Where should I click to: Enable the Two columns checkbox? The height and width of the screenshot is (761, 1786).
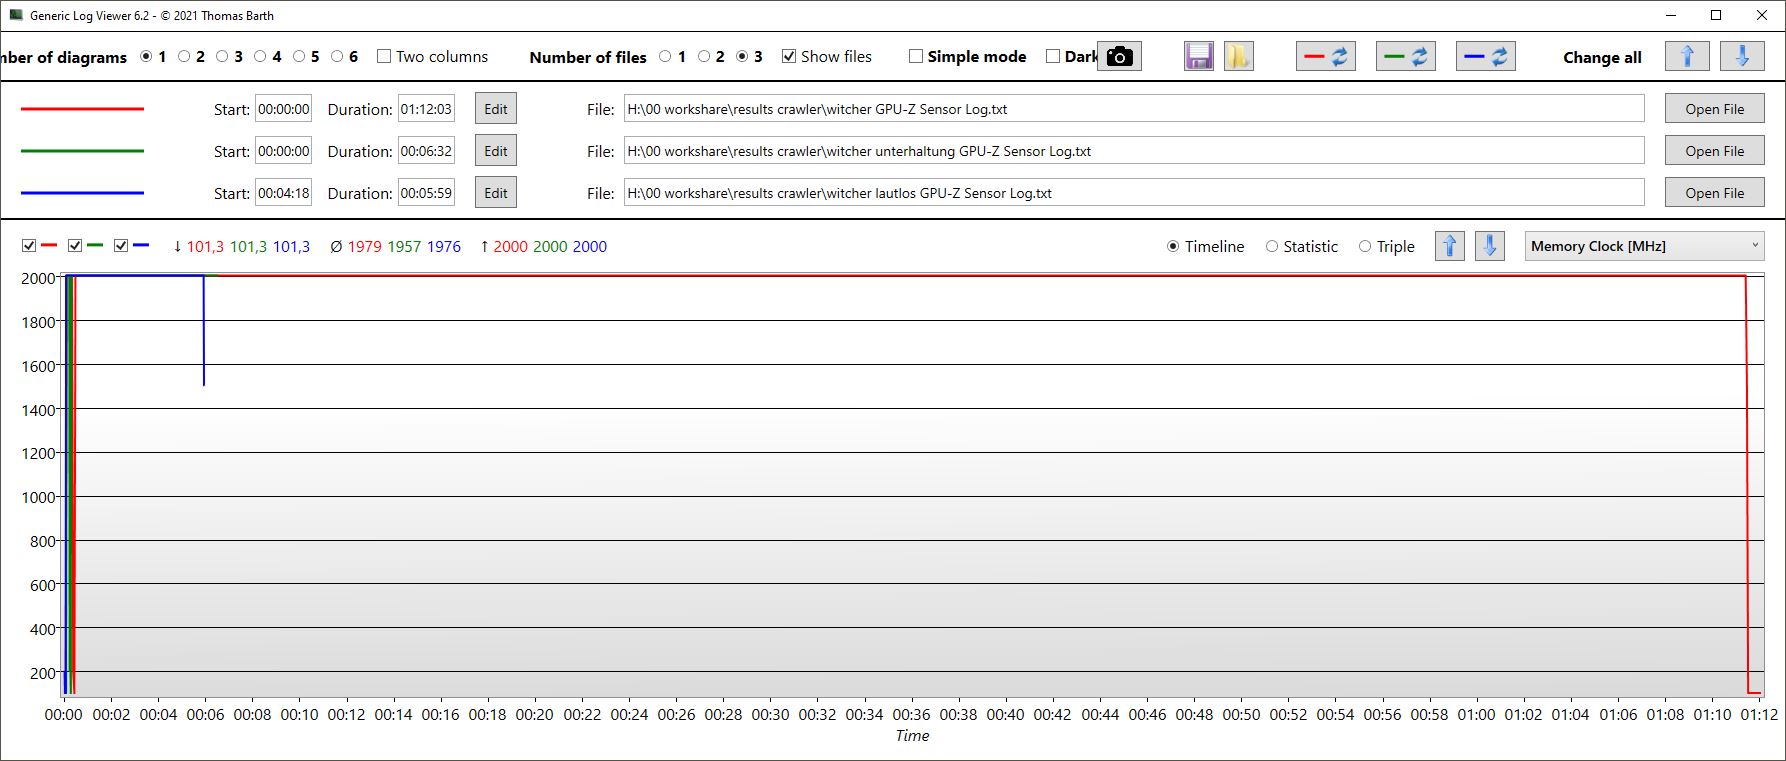pos(384,57)
